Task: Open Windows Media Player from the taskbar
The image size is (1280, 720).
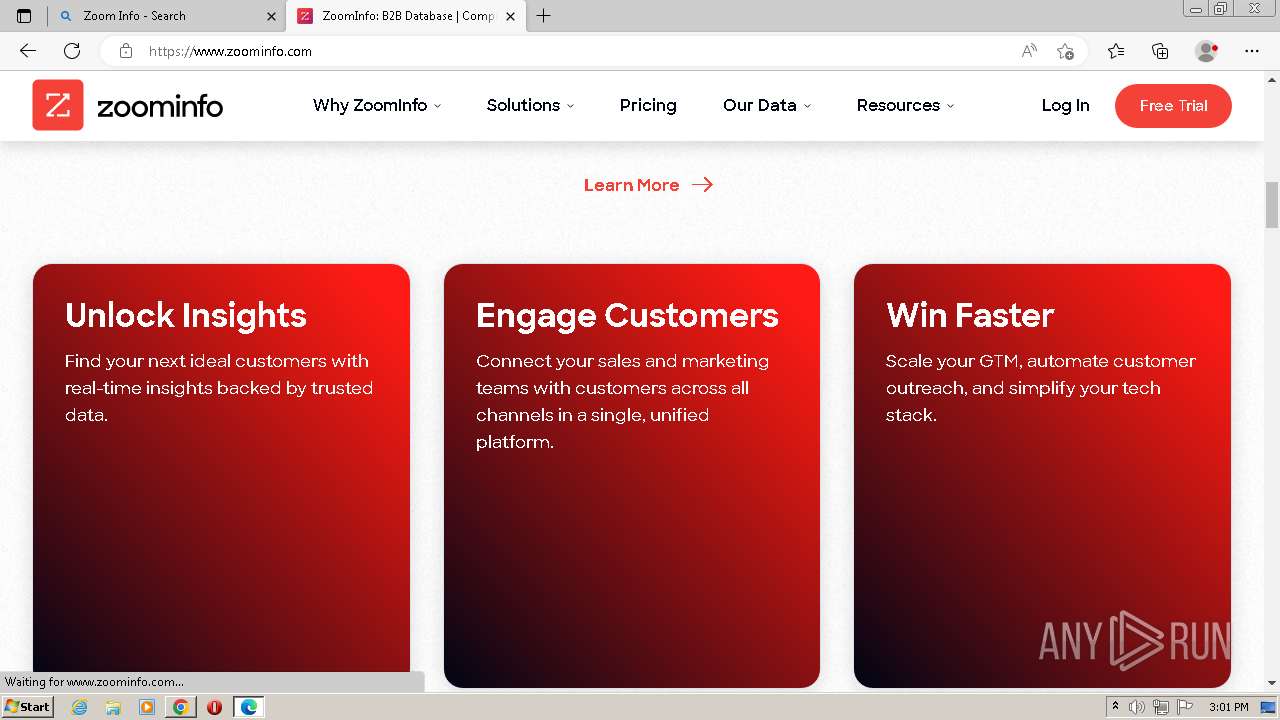Action: coord(147,707)
